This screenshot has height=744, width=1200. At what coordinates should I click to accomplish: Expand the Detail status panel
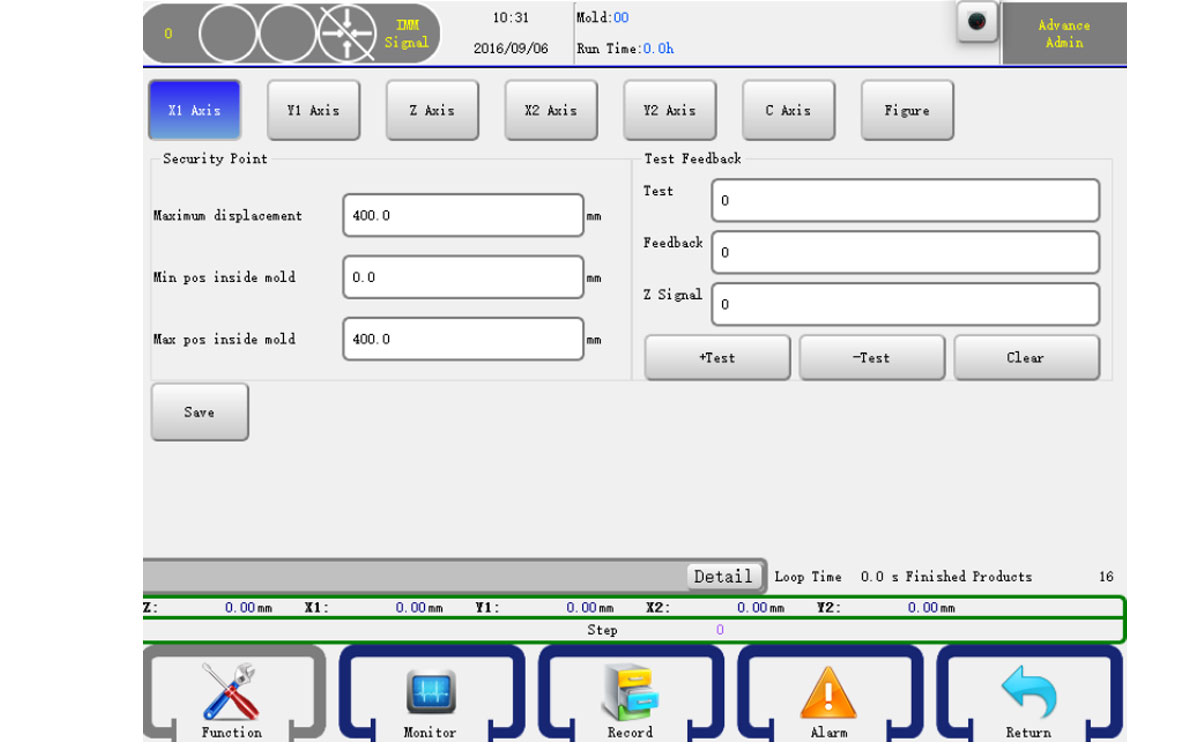coord(723,576)
